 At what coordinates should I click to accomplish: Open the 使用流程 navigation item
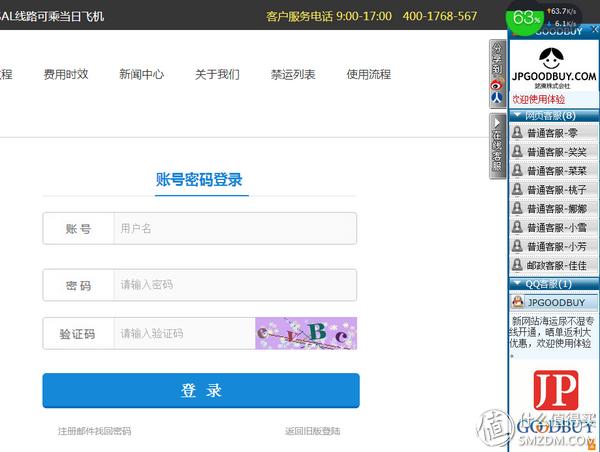coord(369,74)
